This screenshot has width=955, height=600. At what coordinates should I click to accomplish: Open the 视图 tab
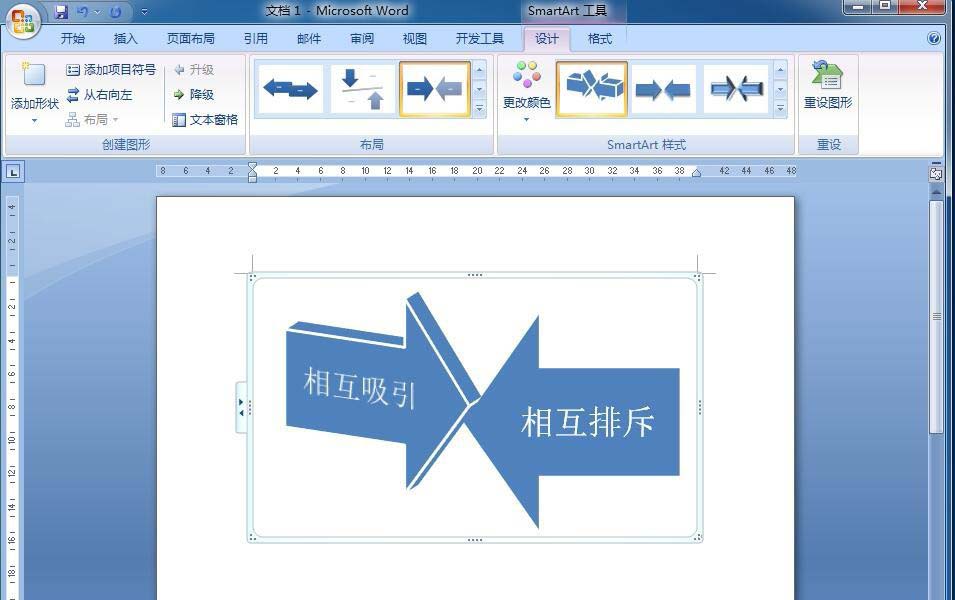click(415, 39)
